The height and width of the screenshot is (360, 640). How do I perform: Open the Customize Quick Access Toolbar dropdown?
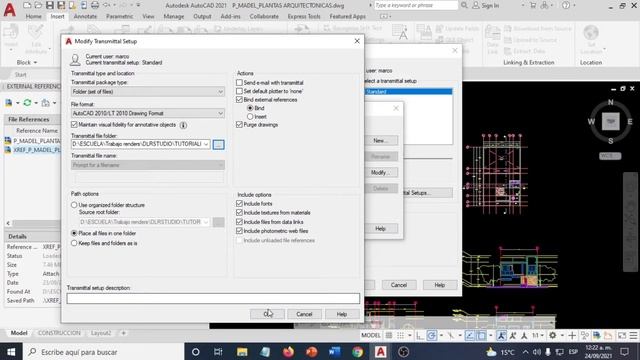138,5
